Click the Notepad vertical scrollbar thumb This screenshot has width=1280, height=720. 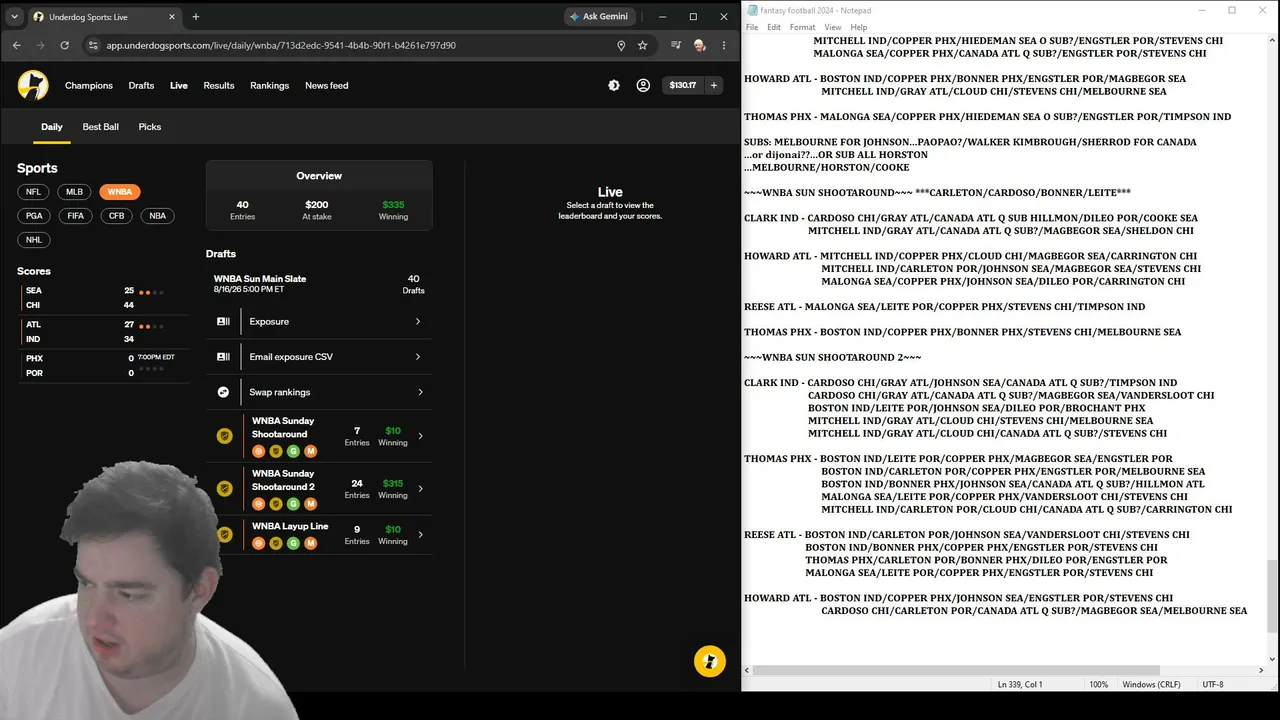coord(1272,596)
